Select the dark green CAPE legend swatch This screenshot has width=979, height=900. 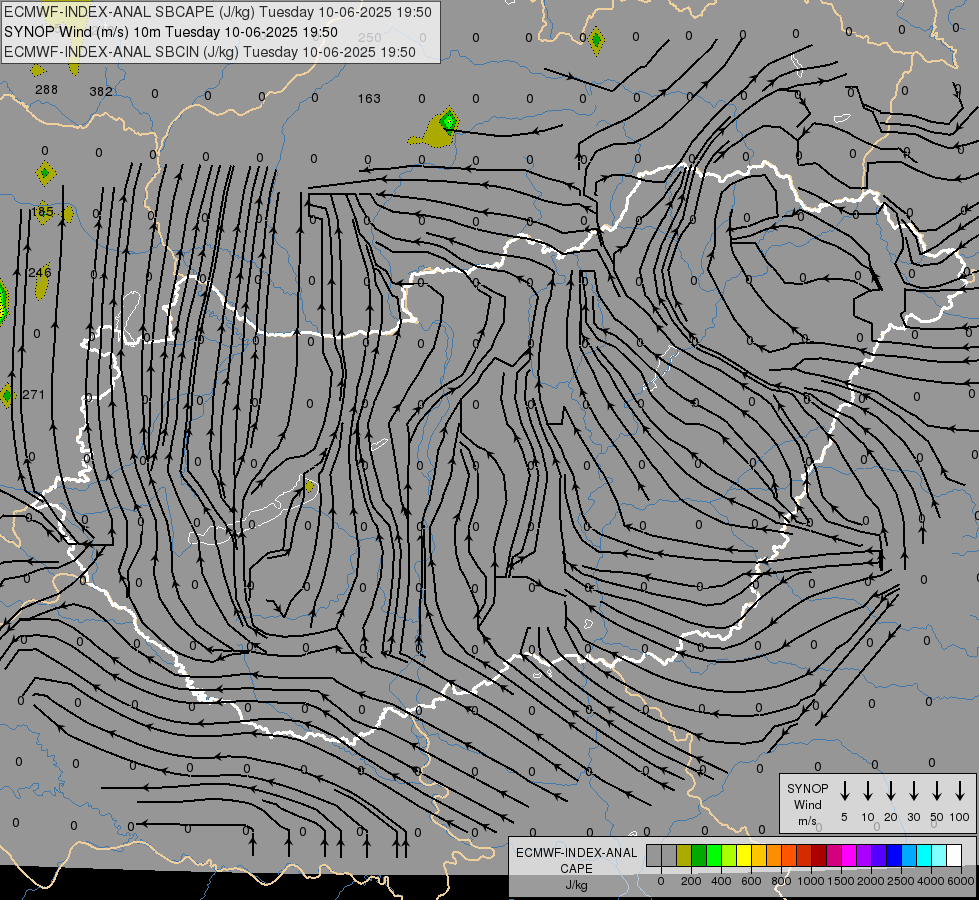point(699,855)
